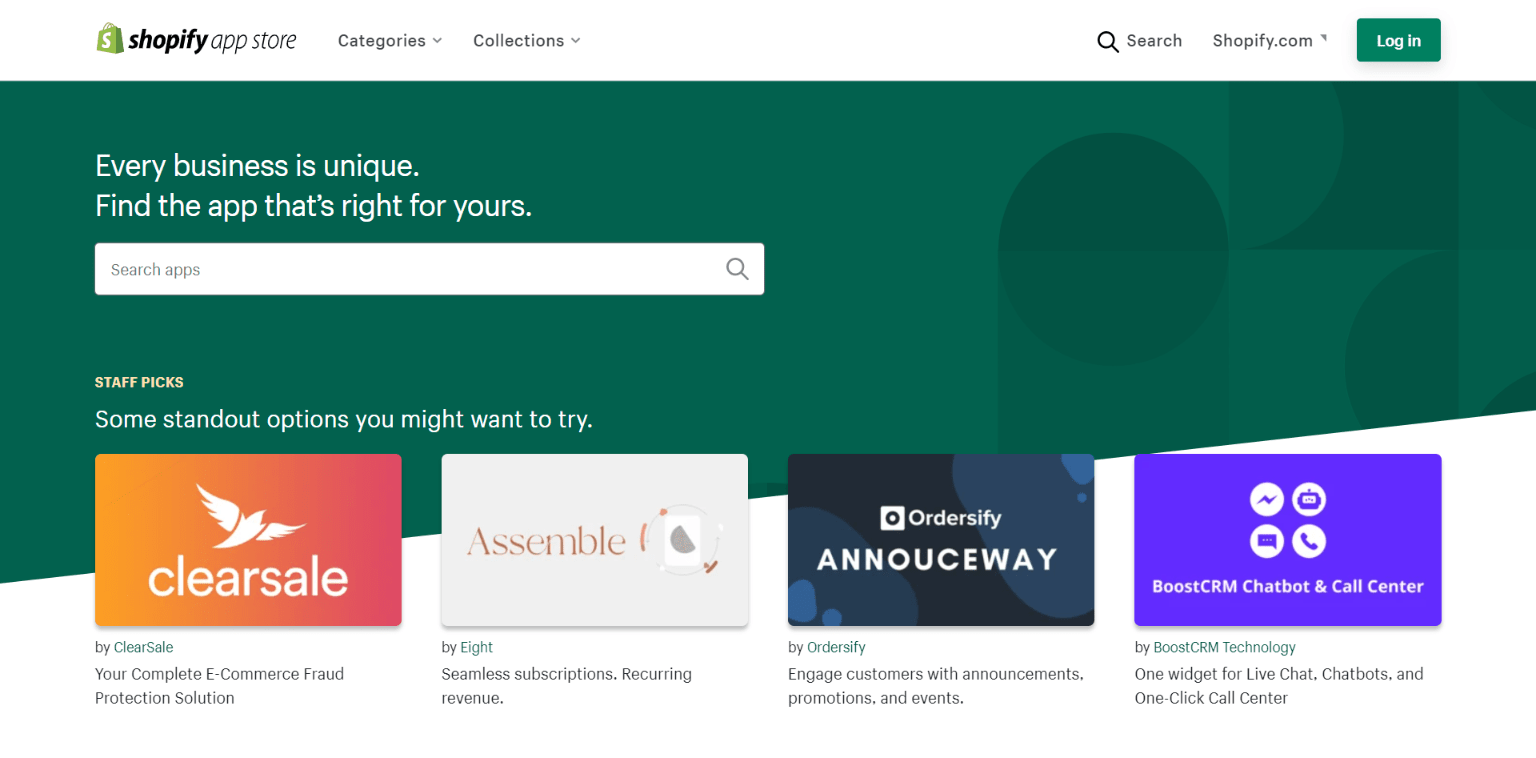1536x758 pixels.
Task: Click the 'Every business is unique.' headline
Action: tap(257, 165)
